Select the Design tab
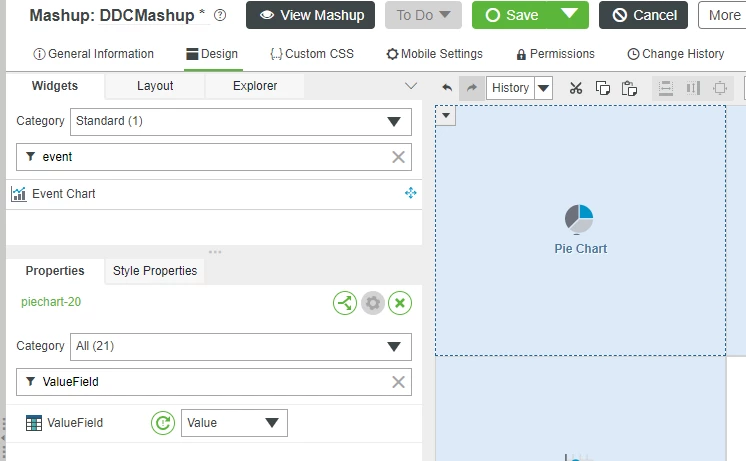Screen dimensions: 746x461 click(212, 54)
